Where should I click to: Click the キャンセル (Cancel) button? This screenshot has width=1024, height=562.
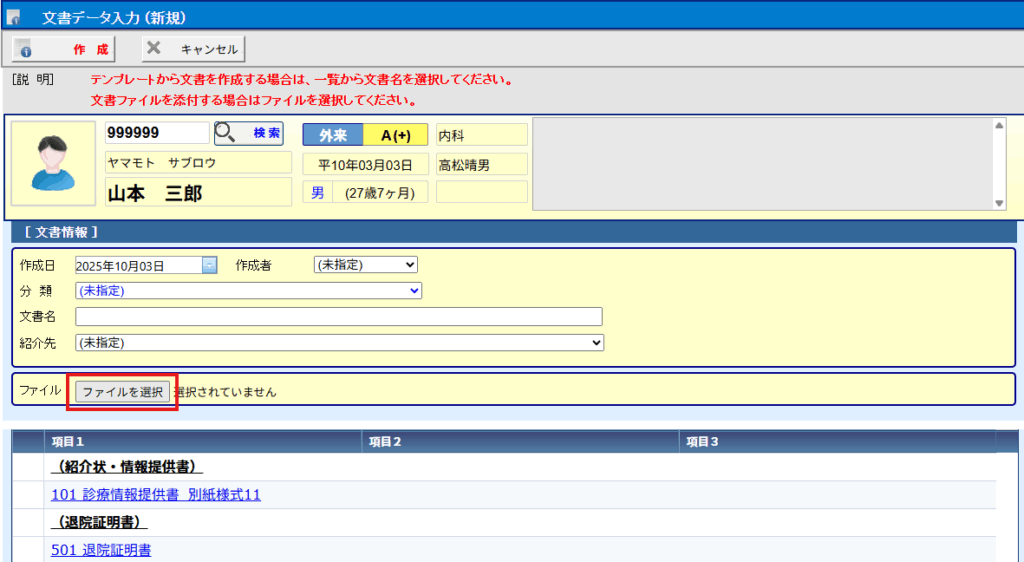point(192,49)
